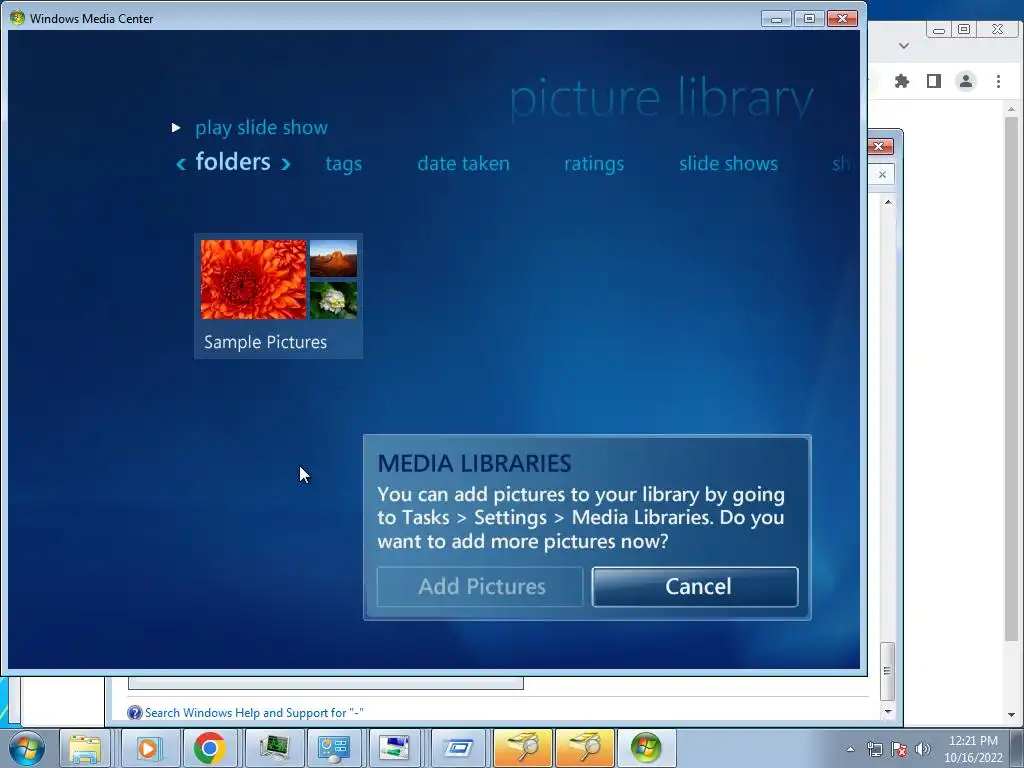Image resolution: width=1024 pixels, height=768 pixels.
Task: Open the green-screen monitor taskbar icon
Action: (274, 748)
